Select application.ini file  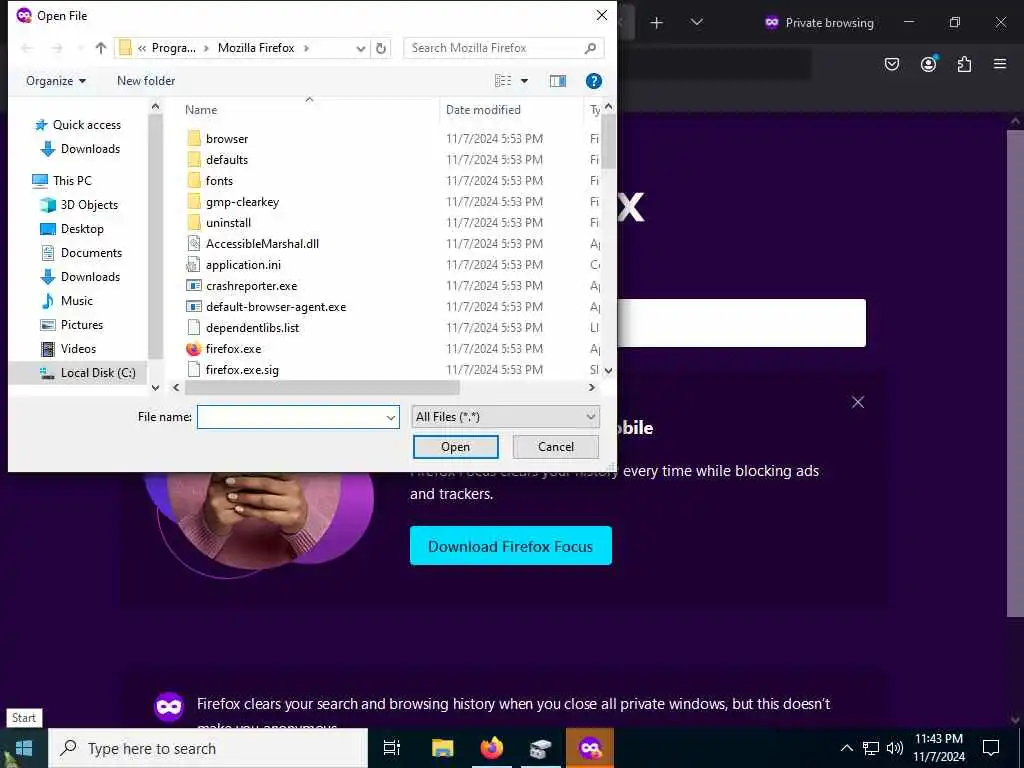[x=243, y=264]
